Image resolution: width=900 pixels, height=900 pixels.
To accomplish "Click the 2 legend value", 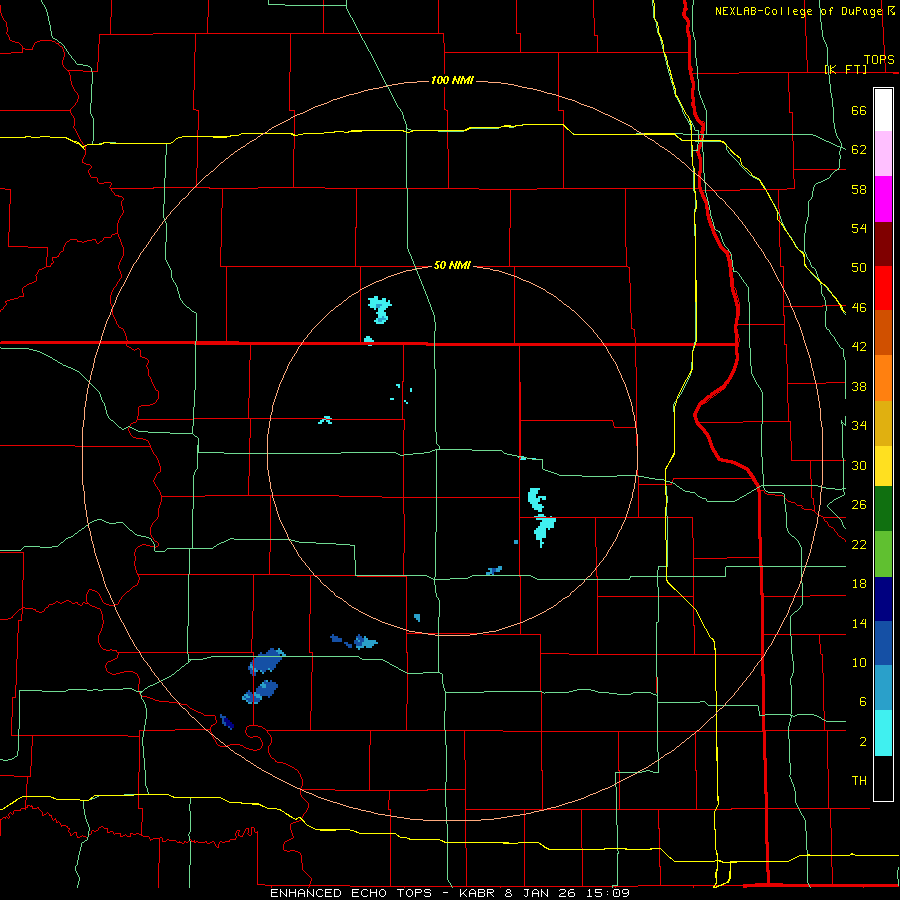I will pos(862,742).
